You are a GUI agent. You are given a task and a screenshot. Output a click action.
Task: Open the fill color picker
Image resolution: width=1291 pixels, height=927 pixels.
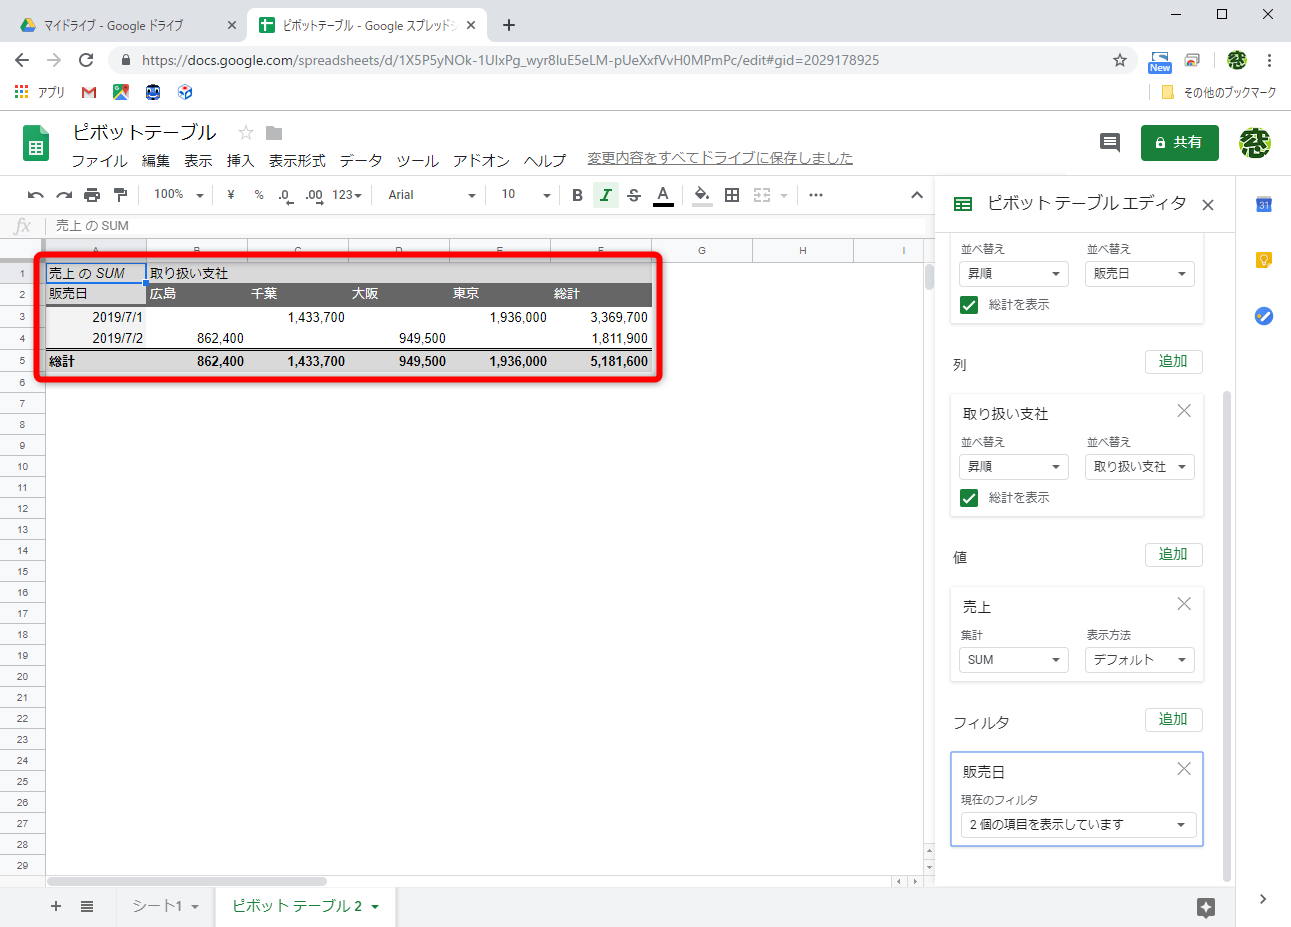coord(701,195)
